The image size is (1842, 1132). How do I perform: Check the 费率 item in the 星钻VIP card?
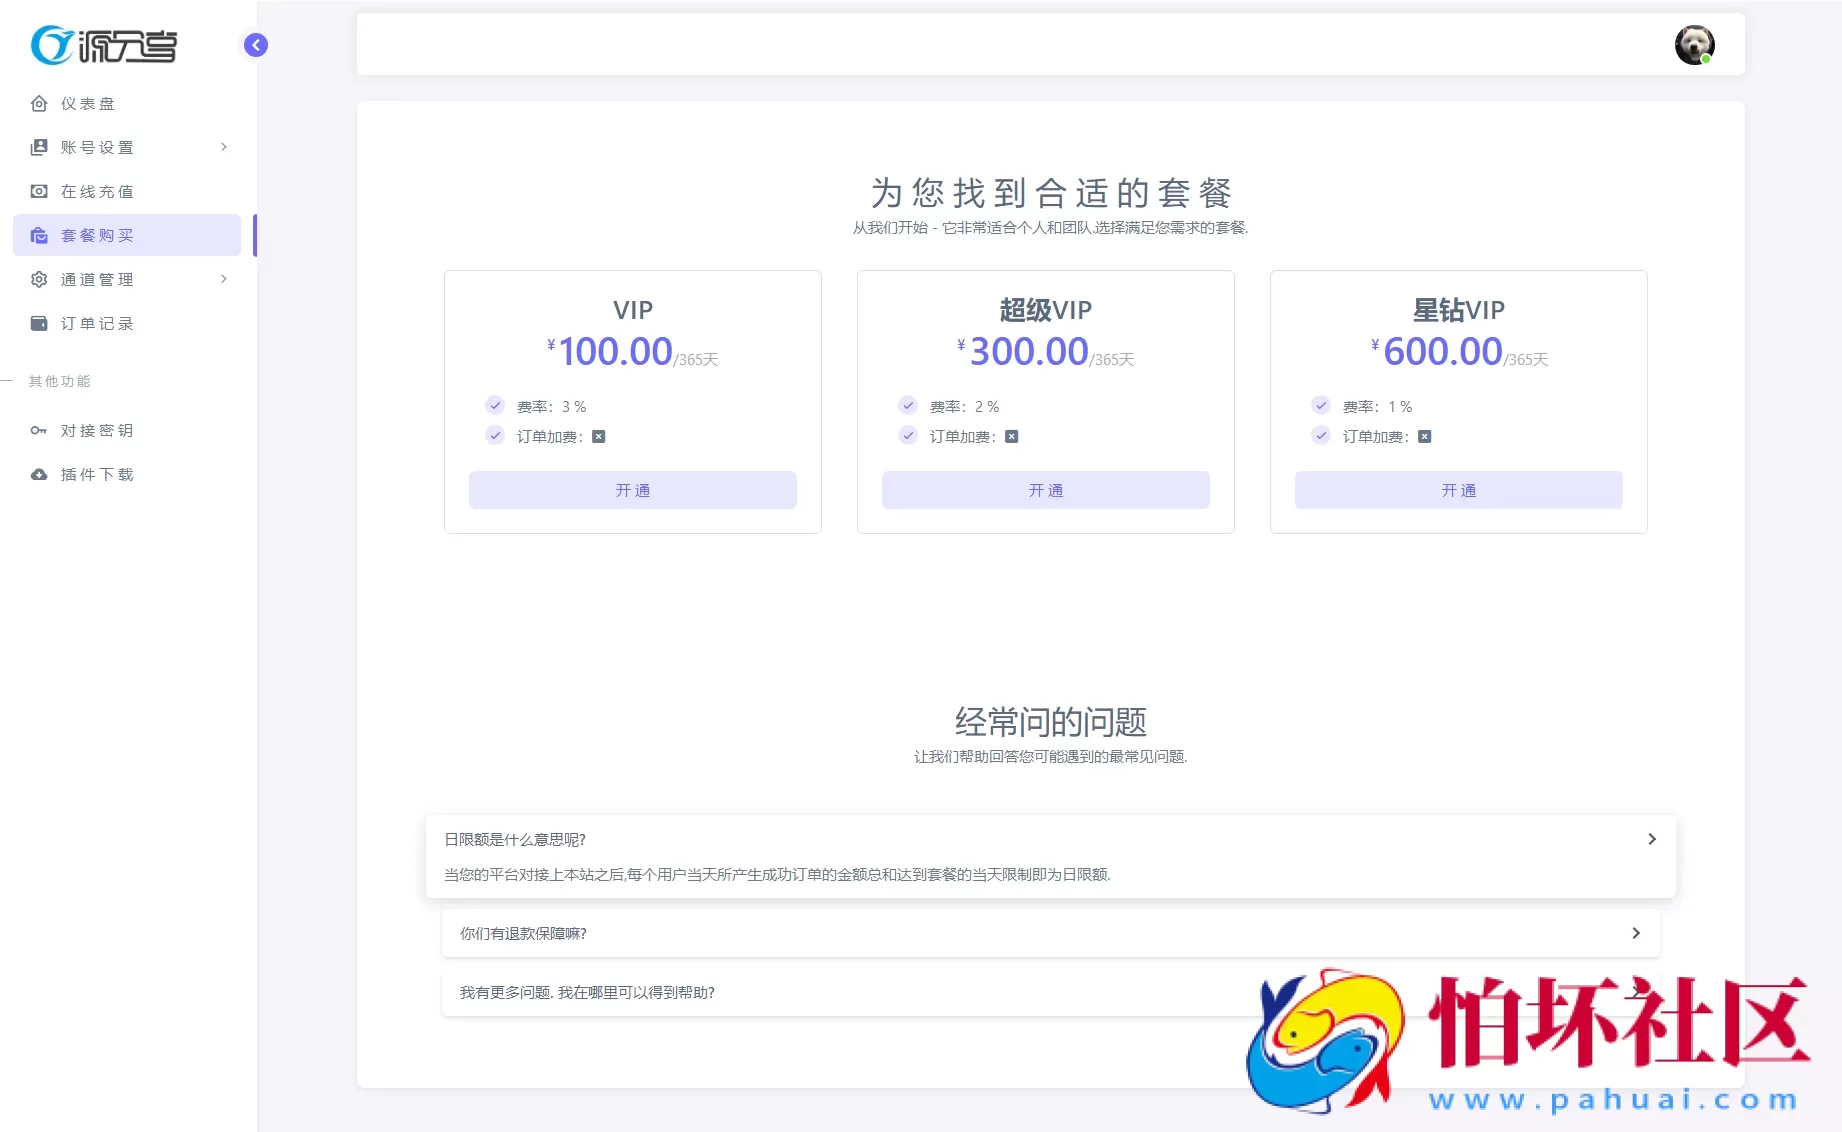click(1321, 405)
